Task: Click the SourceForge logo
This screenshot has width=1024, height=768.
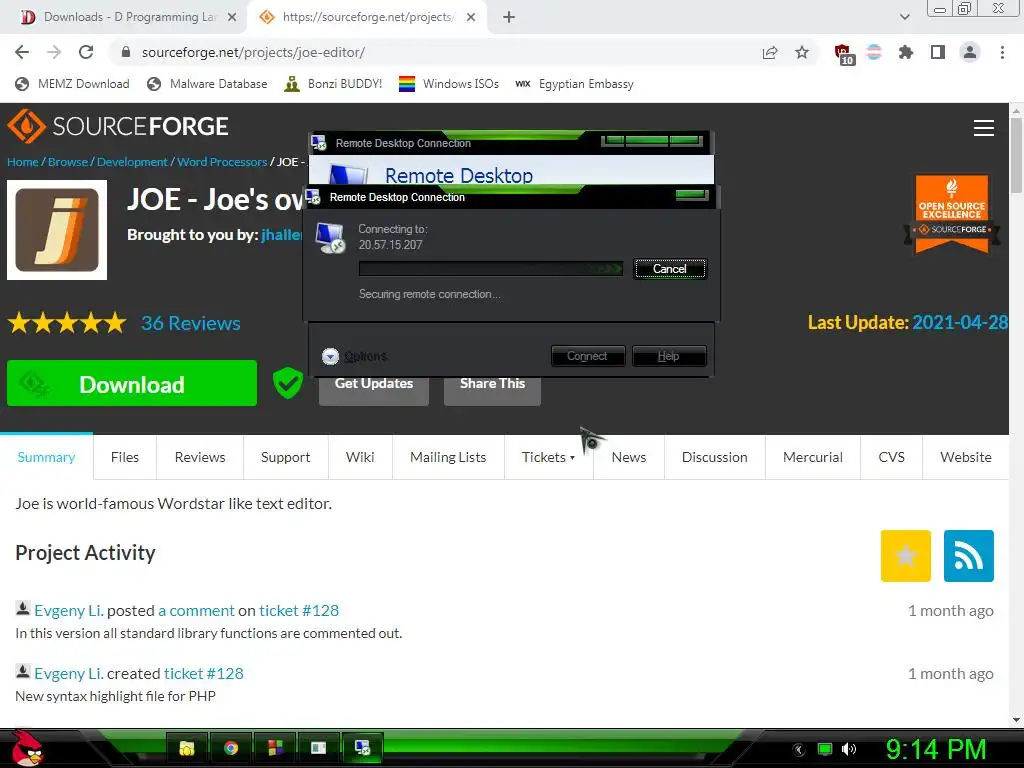Action: point(118,126)
